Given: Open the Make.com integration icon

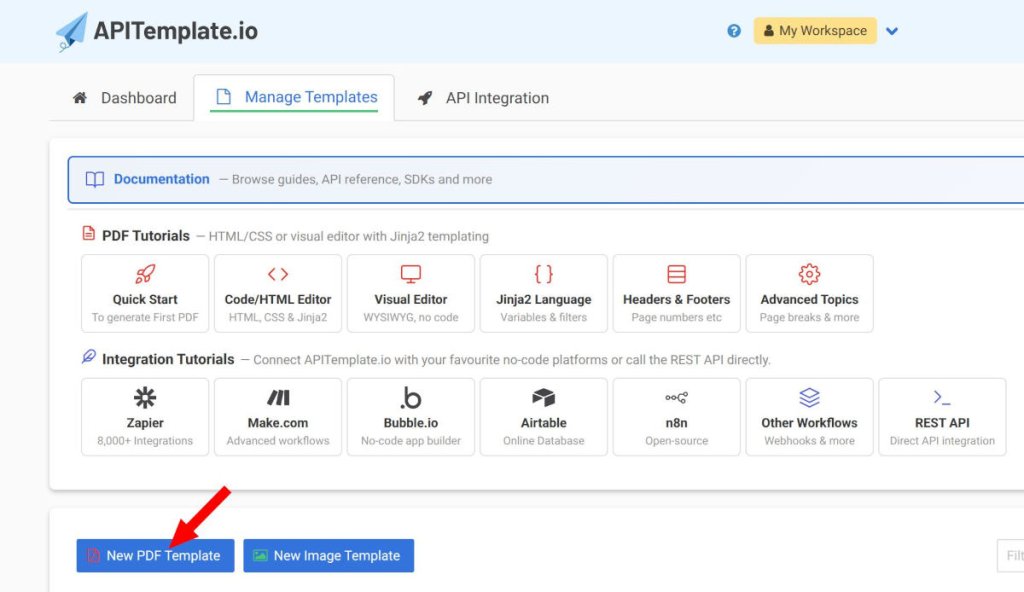Looking at the screenshot, I should tap(278, 397).
